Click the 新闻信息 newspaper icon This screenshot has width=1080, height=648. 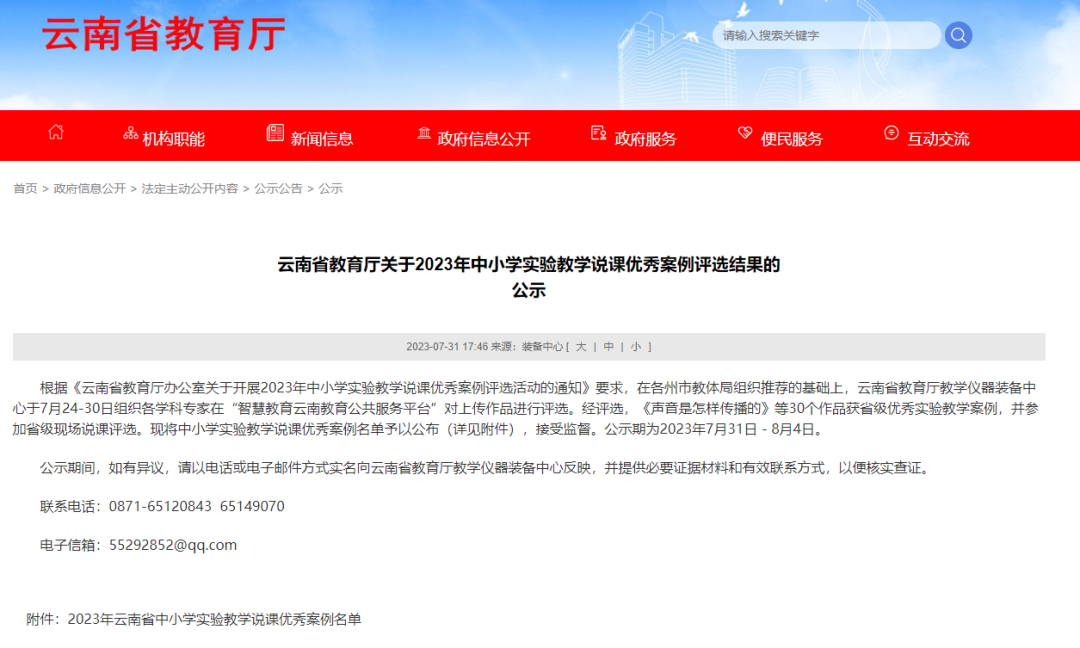point(276,133)
